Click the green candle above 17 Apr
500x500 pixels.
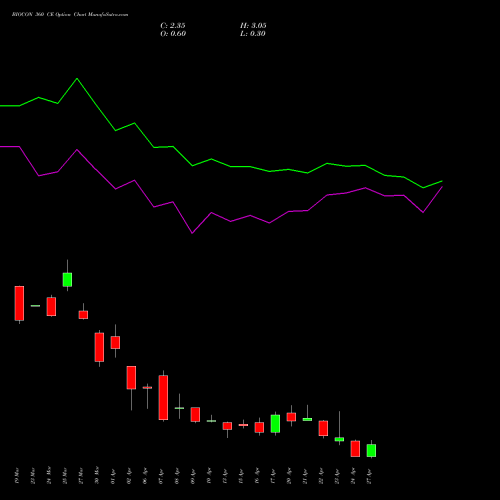click(275, 424)
